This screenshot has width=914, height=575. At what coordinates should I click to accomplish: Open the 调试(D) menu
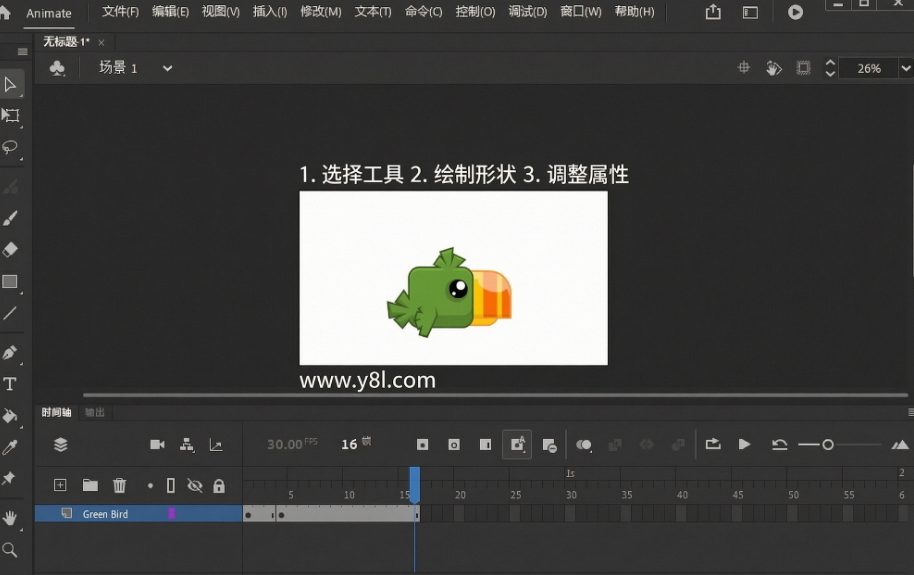[x=528, y=12]
